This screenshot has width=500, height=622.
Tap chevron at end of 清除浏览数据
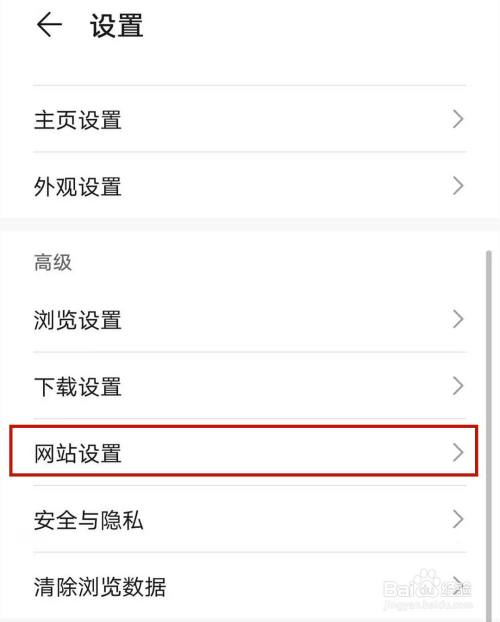tap(458, 586)
